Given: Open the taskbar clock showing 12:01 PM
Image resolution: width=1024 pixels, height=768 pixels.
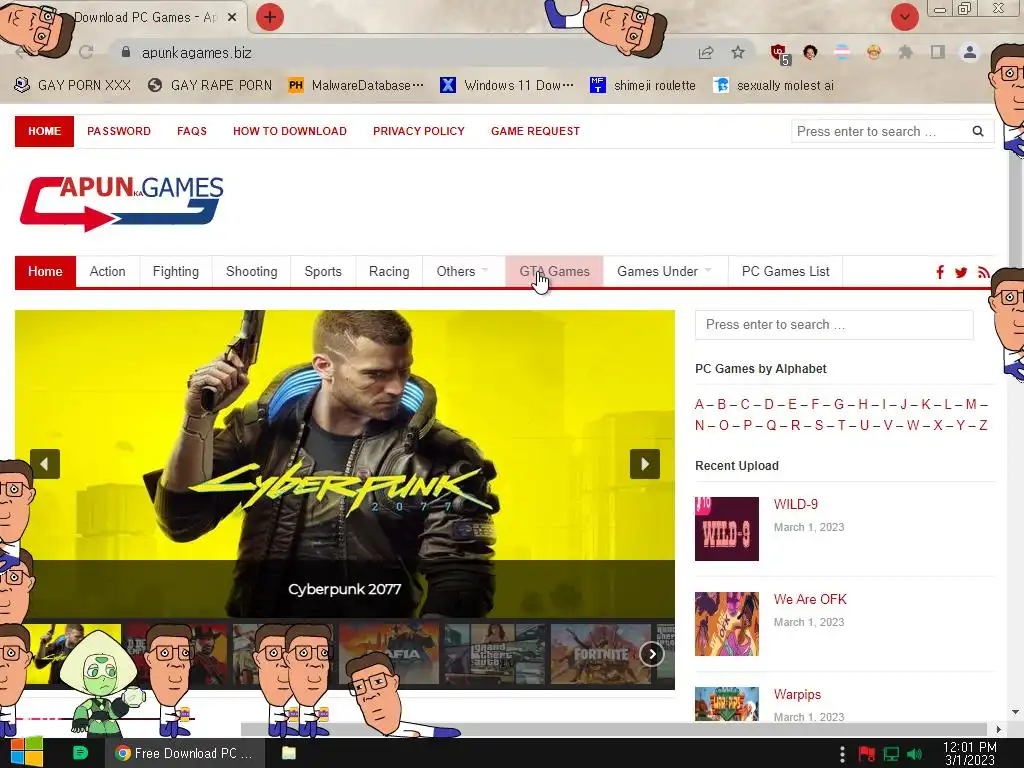Looking at the screenshot, I should coord(970,754).
